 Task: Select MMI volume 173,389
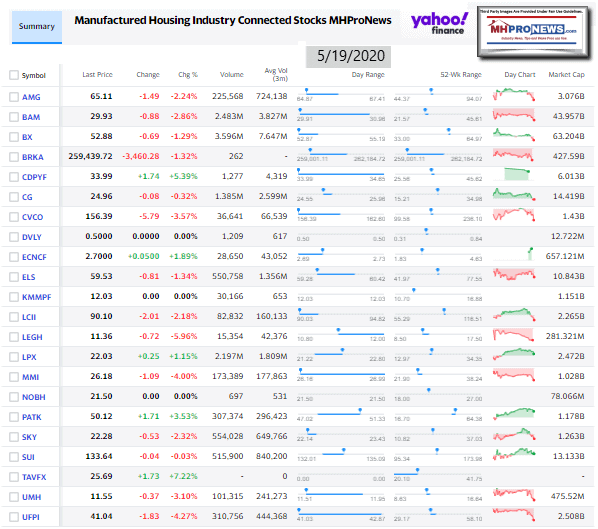(x=228, y=376)
